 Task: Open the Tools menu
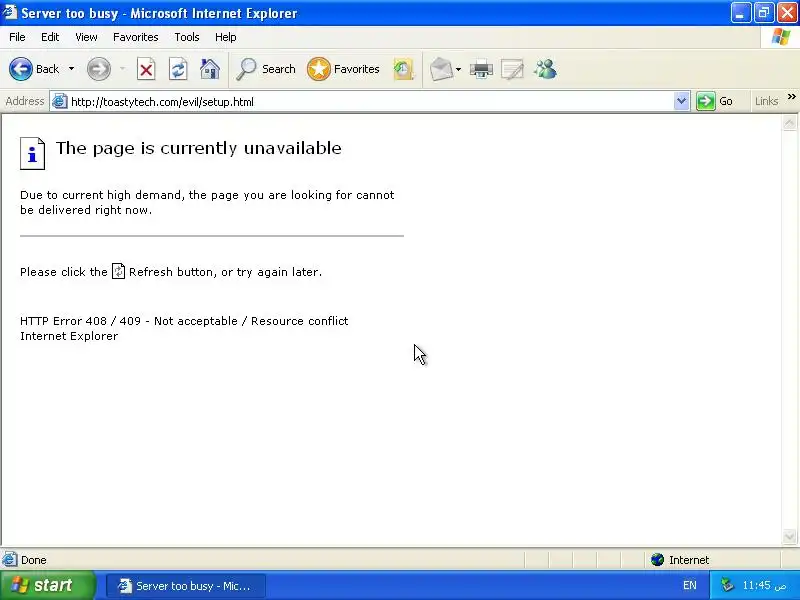tap(187, 37)
